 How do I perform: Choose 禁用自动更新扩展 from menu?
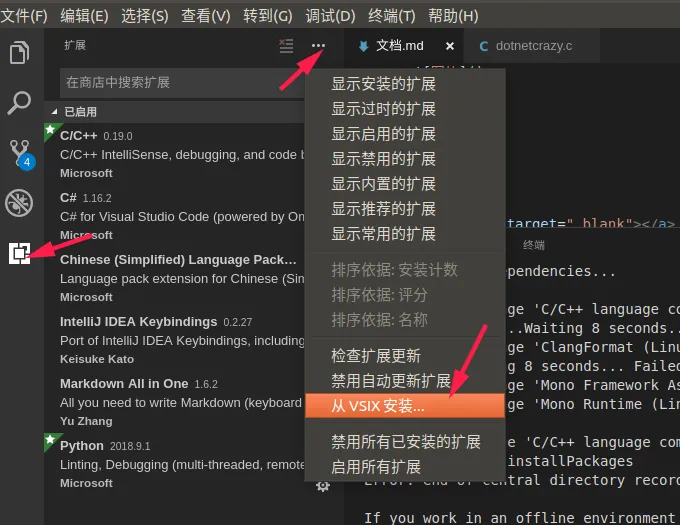(x=405, y=381)
